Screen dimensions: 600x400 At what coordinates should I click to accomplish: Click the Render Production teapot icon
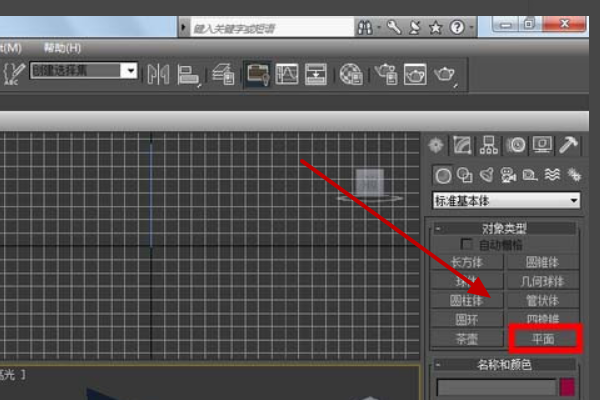tap(445, 74)
